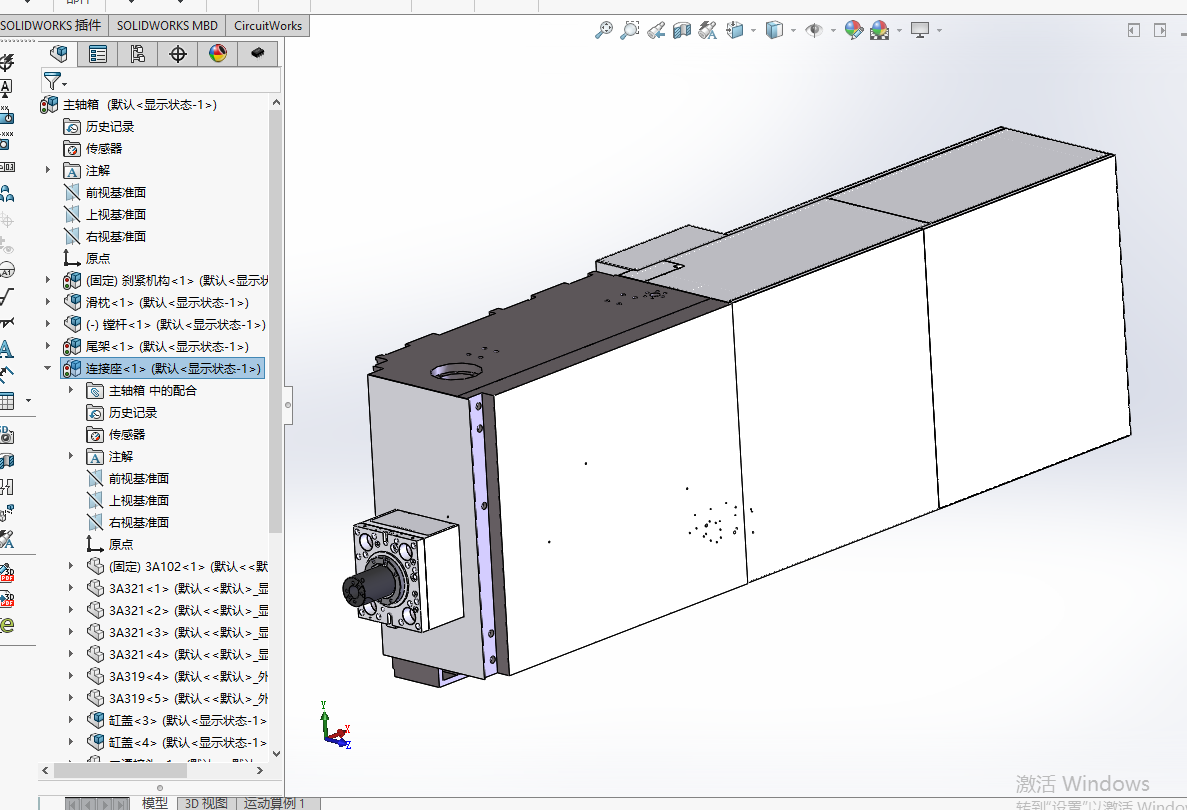
Task: Click the Edit Appearance icon
Action: pyautogui.click(x=854, y=30)
